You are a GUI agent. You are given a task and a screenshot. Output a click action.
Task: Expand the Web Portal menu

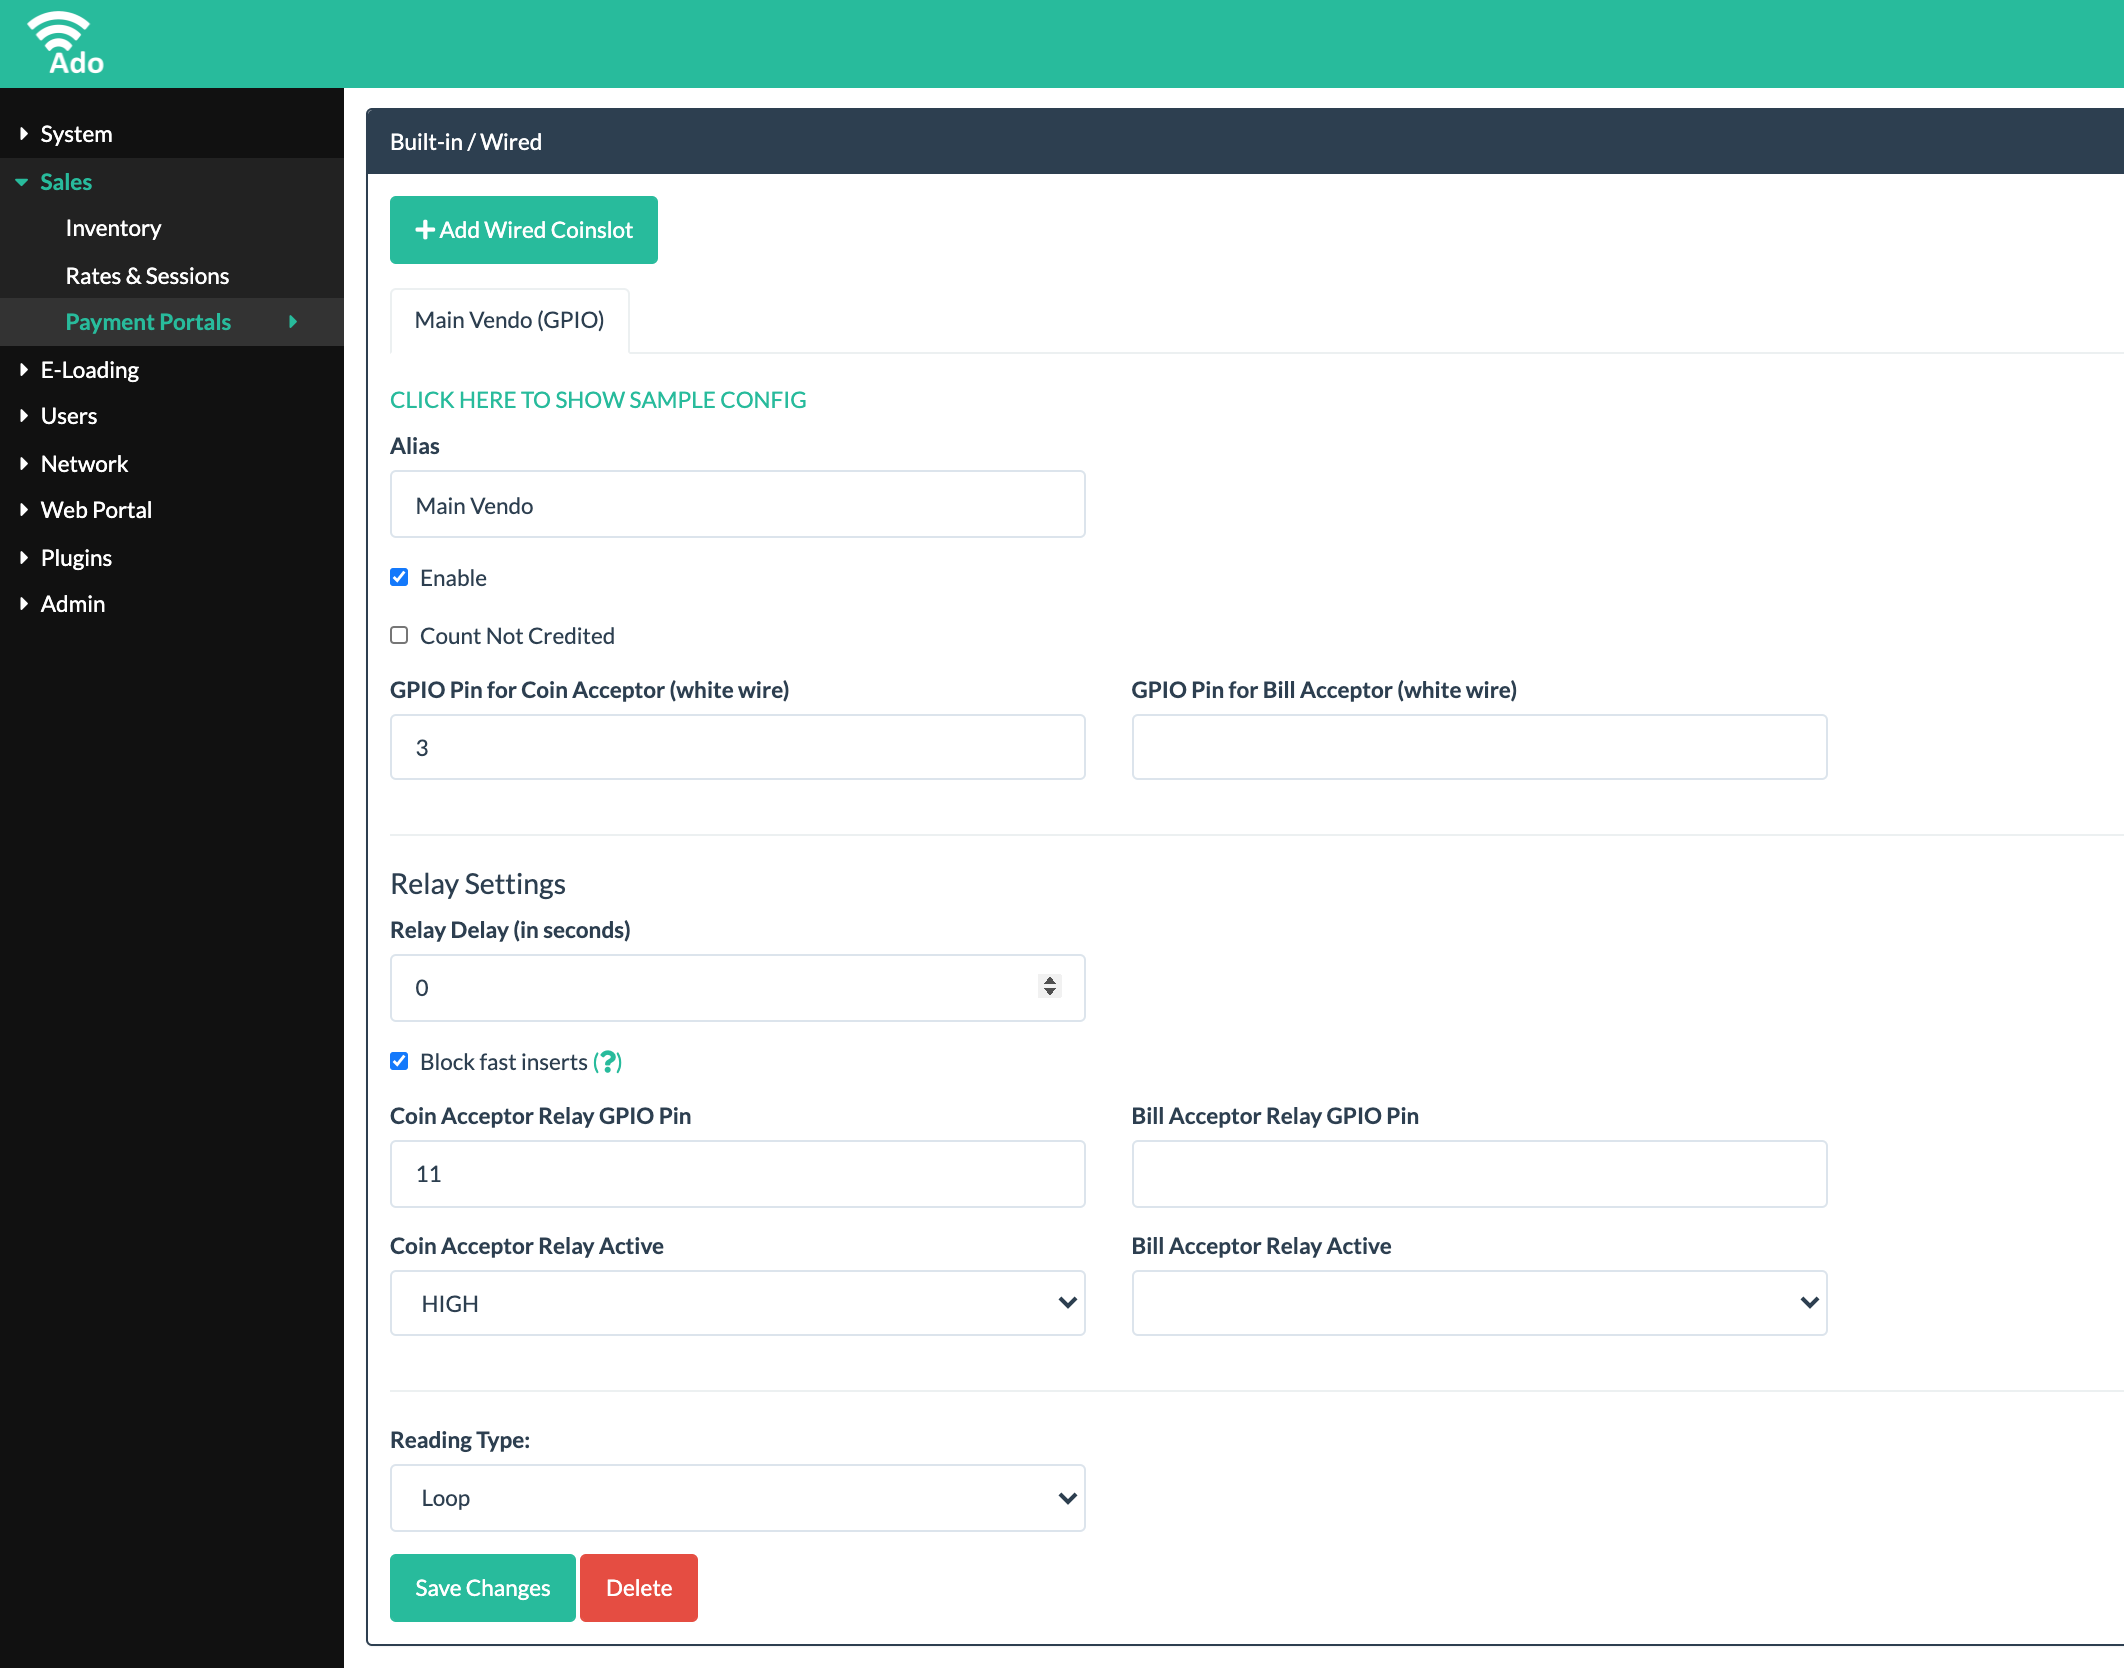click(x=172, y=510)
